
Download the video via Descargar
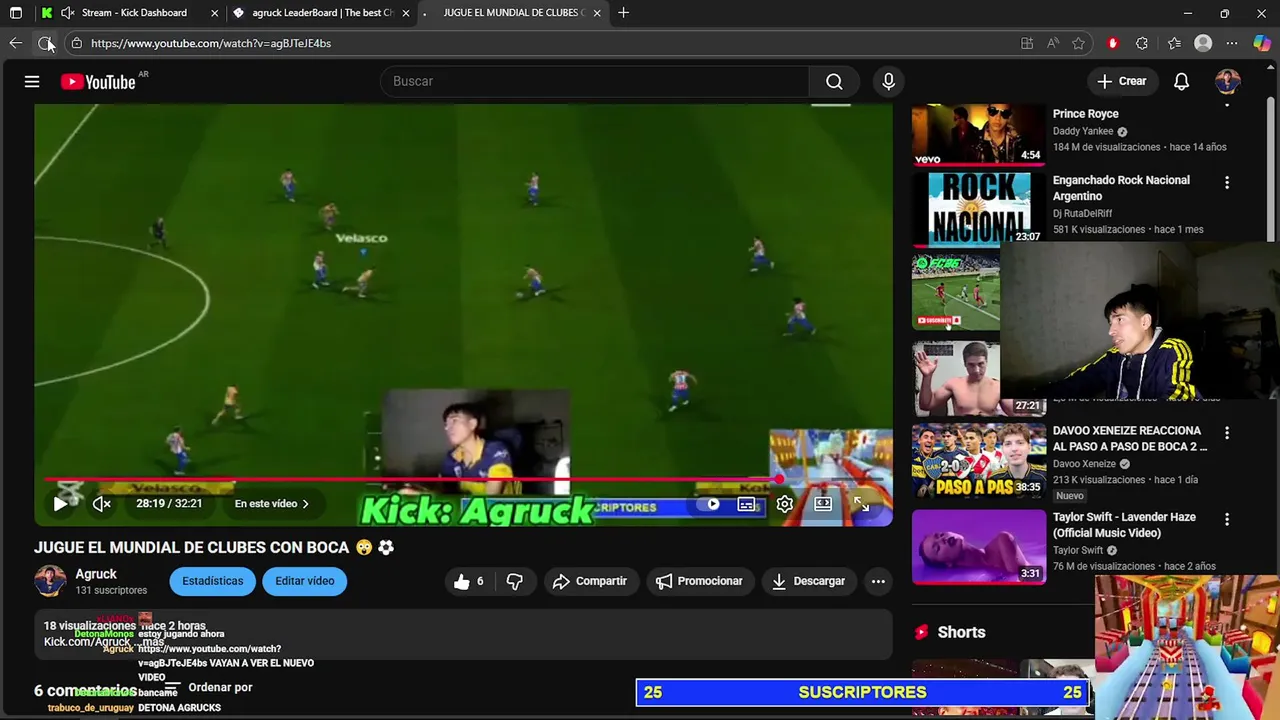click(x=808, y=581)
